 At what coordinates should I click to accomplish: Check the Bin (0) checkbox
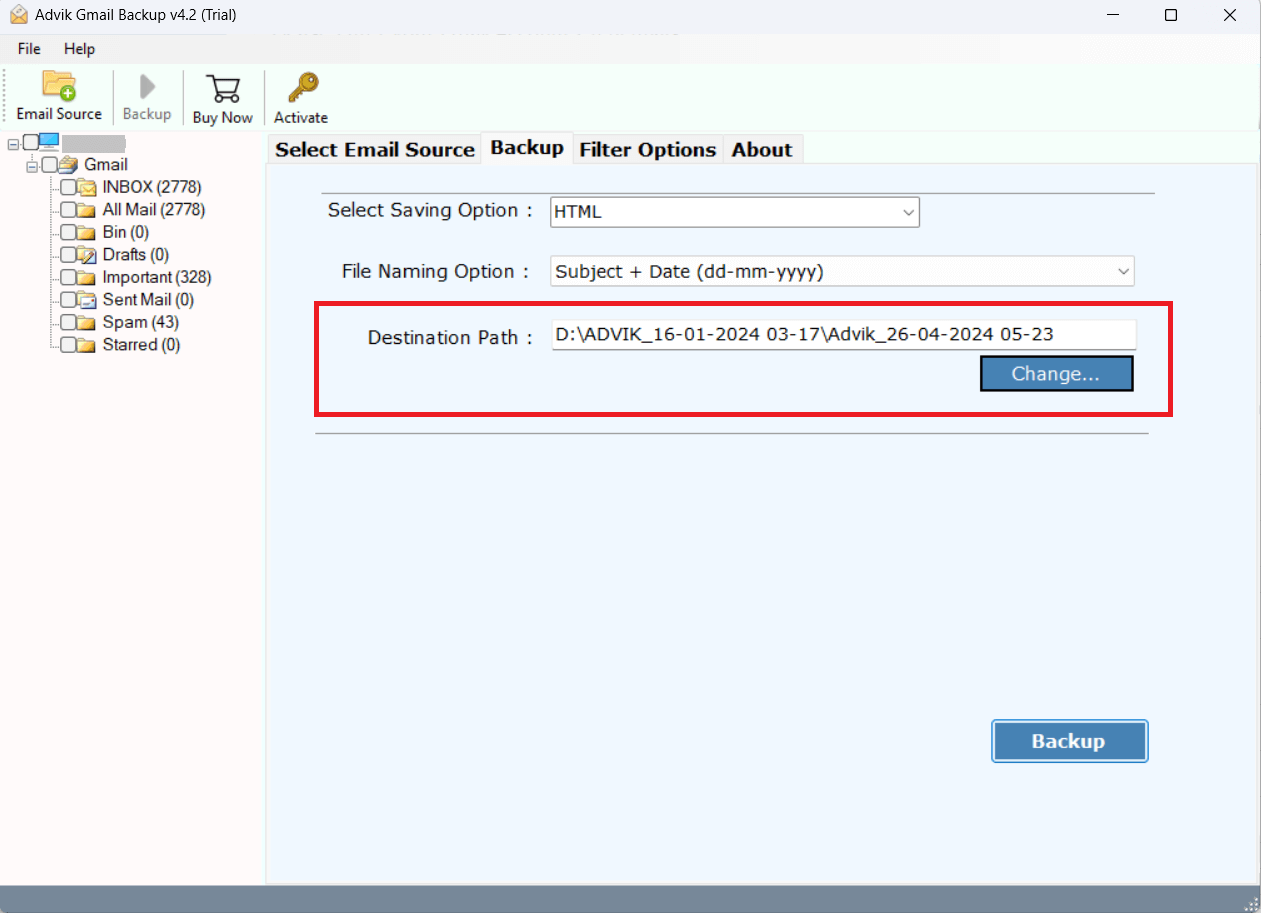(68, 232)
